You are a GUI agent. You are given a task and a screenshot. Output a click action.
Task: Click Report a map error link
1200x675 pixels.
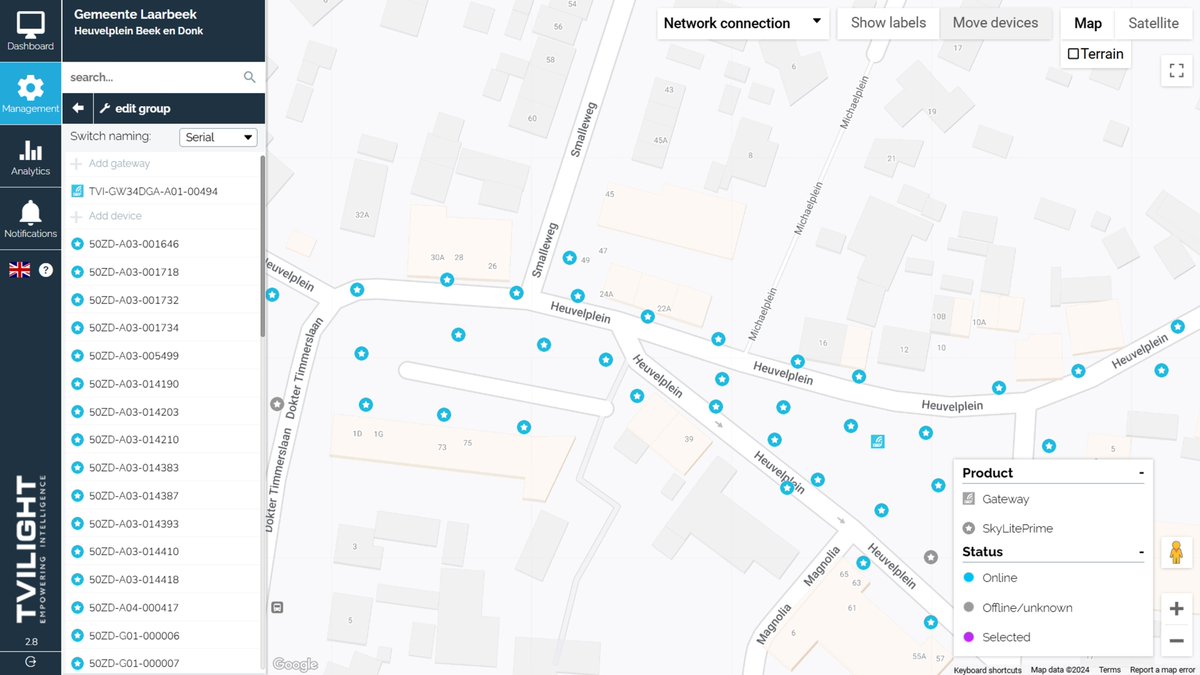(x=1163, y=670)
